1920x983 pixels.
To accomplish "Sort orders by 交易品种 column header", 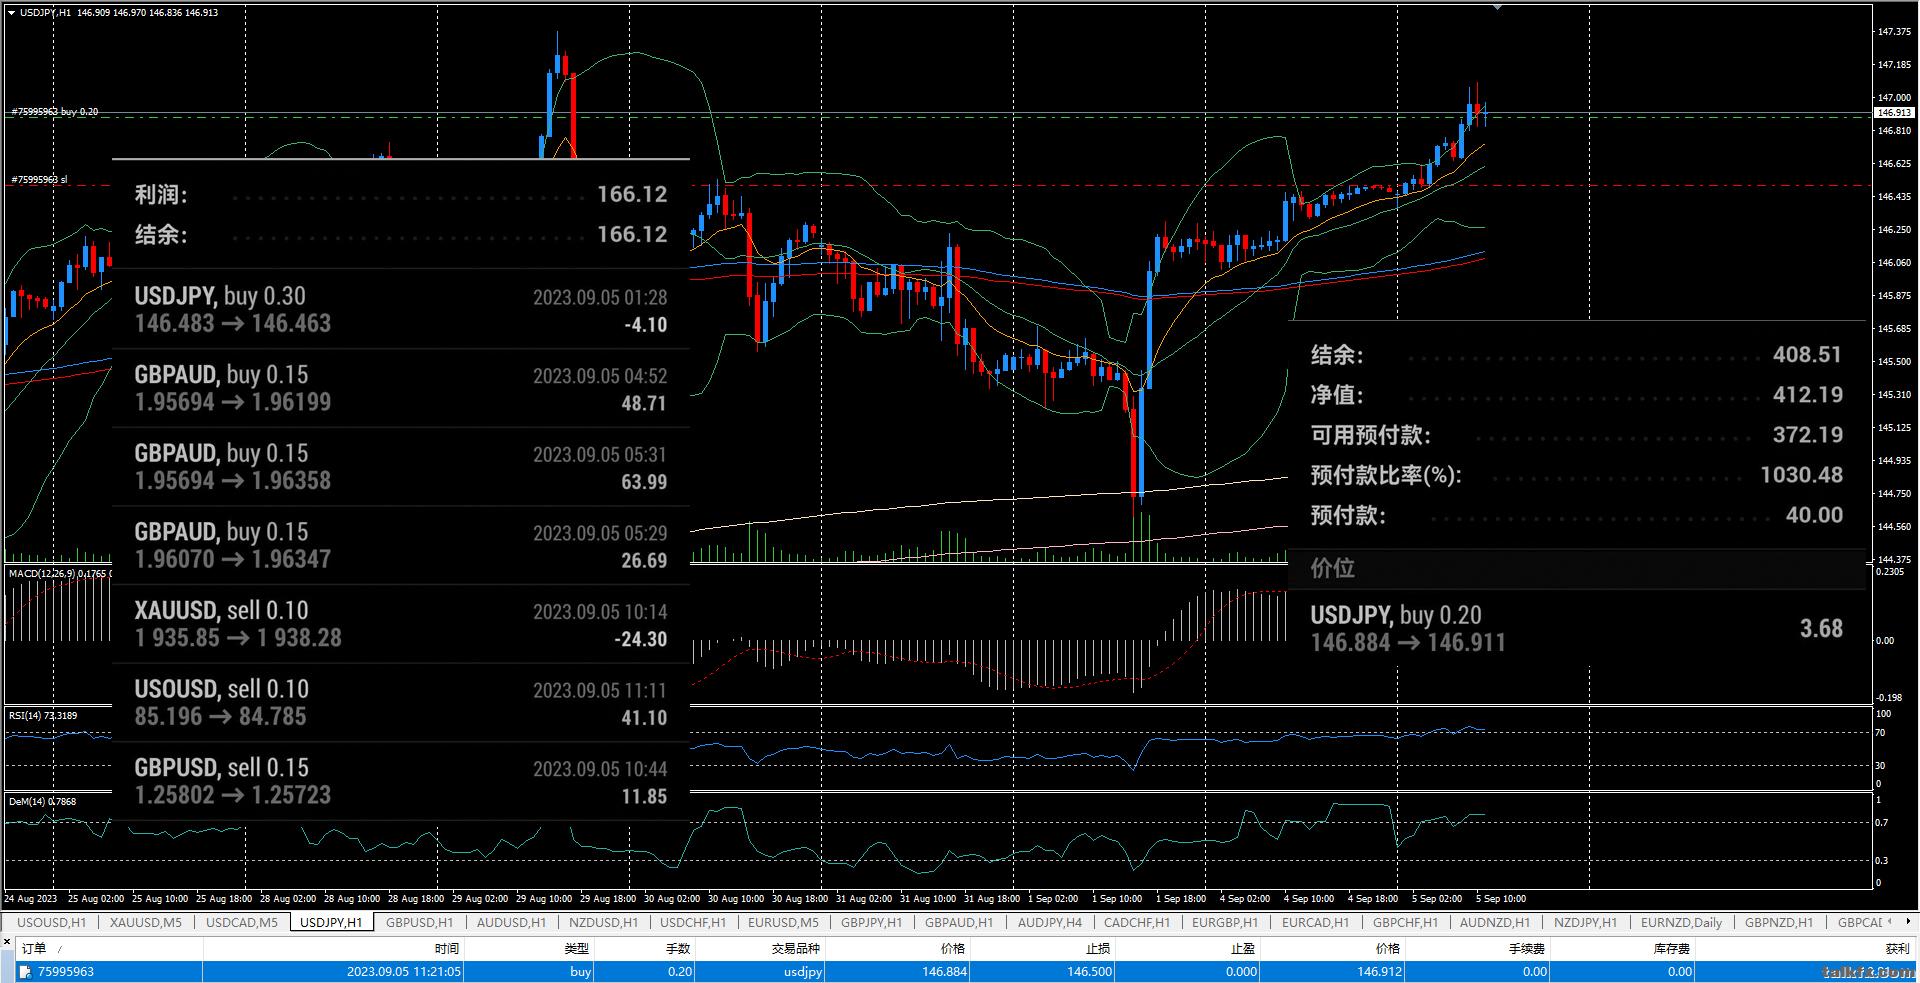I will click(x=759, y=948).
